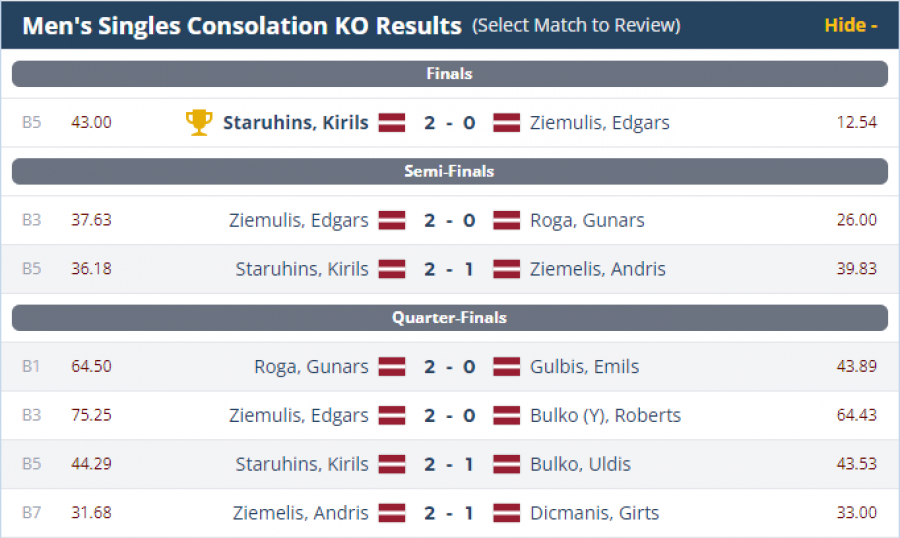Click the flag beside Bulko, Uldis
The height and width of the screenshot is (538, 900).
507,464
